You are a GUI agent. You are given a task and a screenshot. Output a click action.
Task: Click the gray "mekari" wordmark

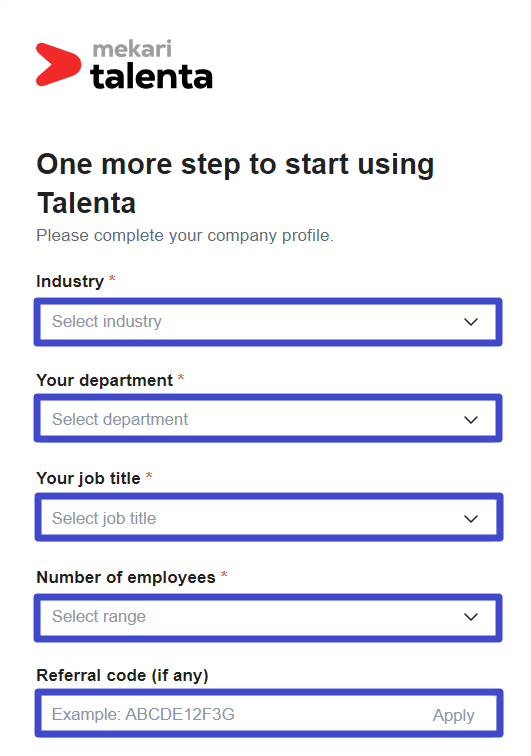pyautogui.click(x=132, y=49)
